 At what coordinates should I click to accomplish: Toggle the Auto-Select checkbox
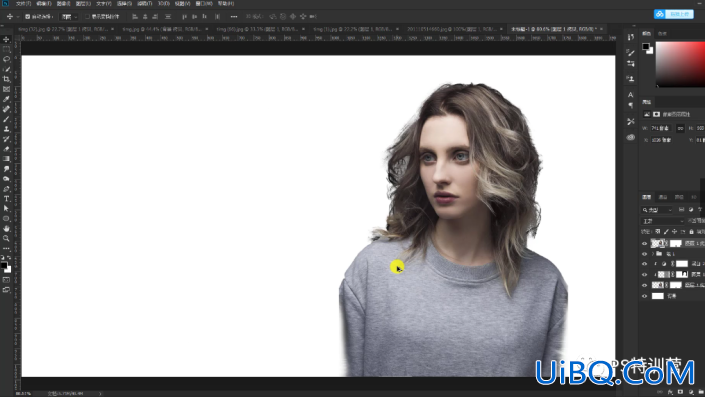coord(27,17)
